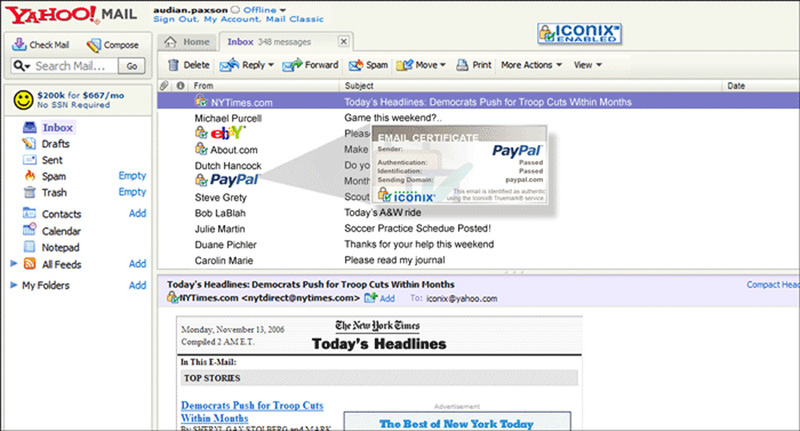This screenshot has width=800, height=431.
Task: Open the Inbox folder
Action: (58, 128)
